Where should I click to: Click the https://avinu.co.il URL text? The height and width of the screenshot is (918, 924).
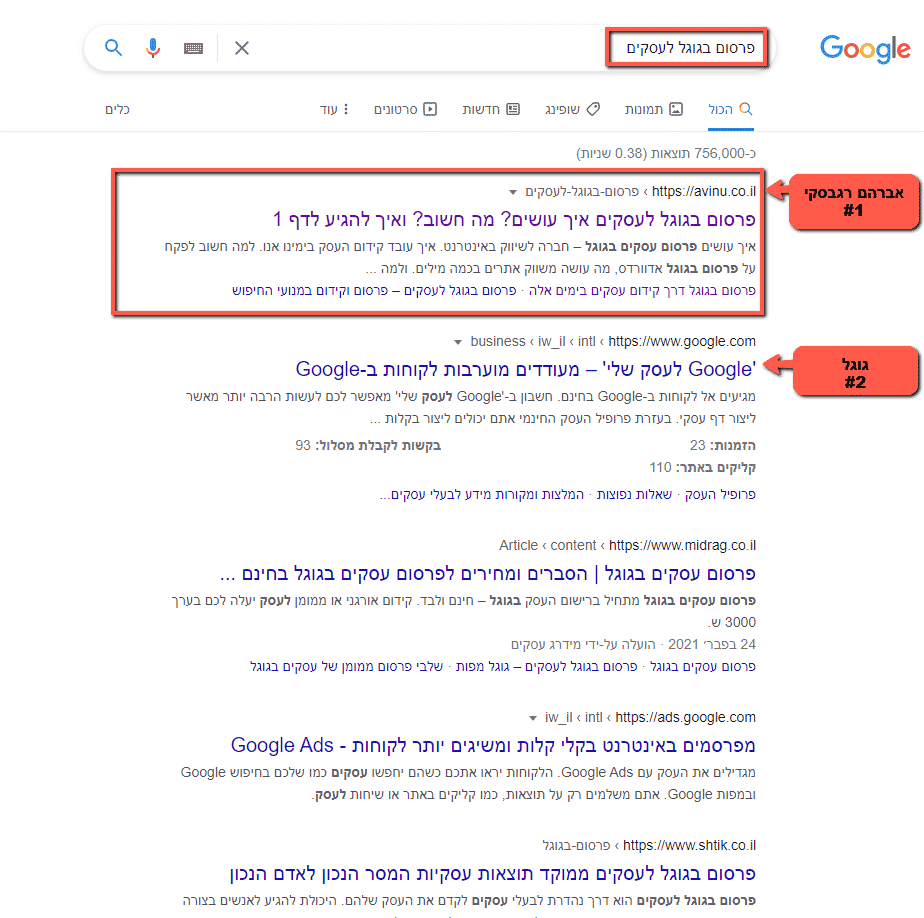click(704, 191)
